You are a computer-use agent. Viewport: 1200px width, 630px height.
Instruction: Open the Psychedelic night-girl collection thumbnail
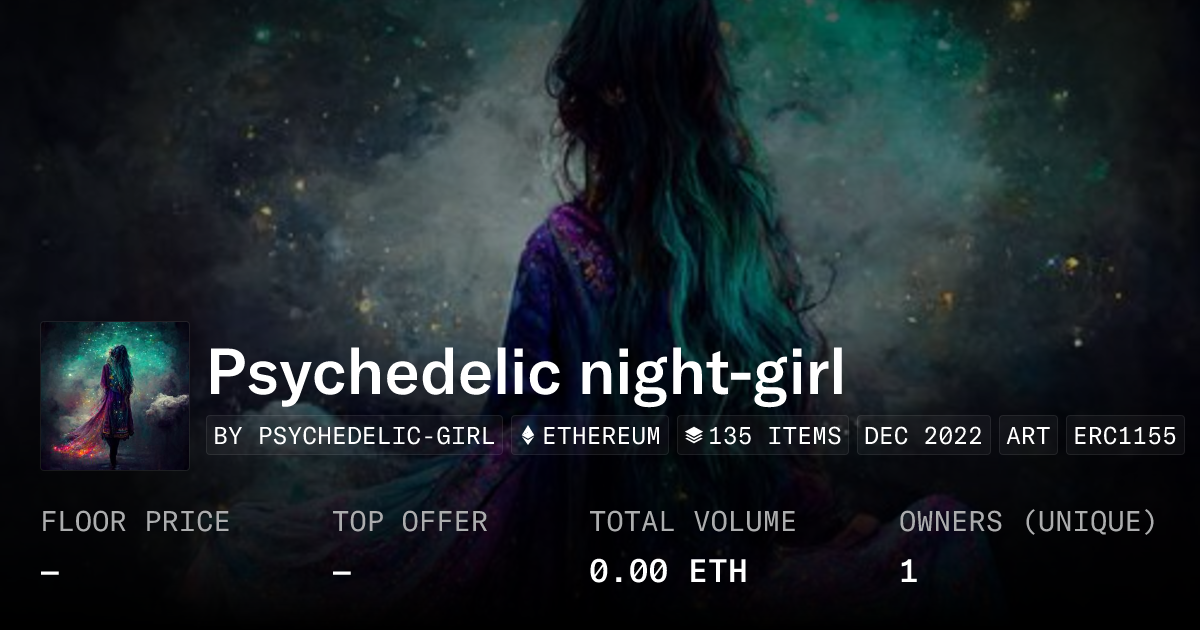click(115, 396)
